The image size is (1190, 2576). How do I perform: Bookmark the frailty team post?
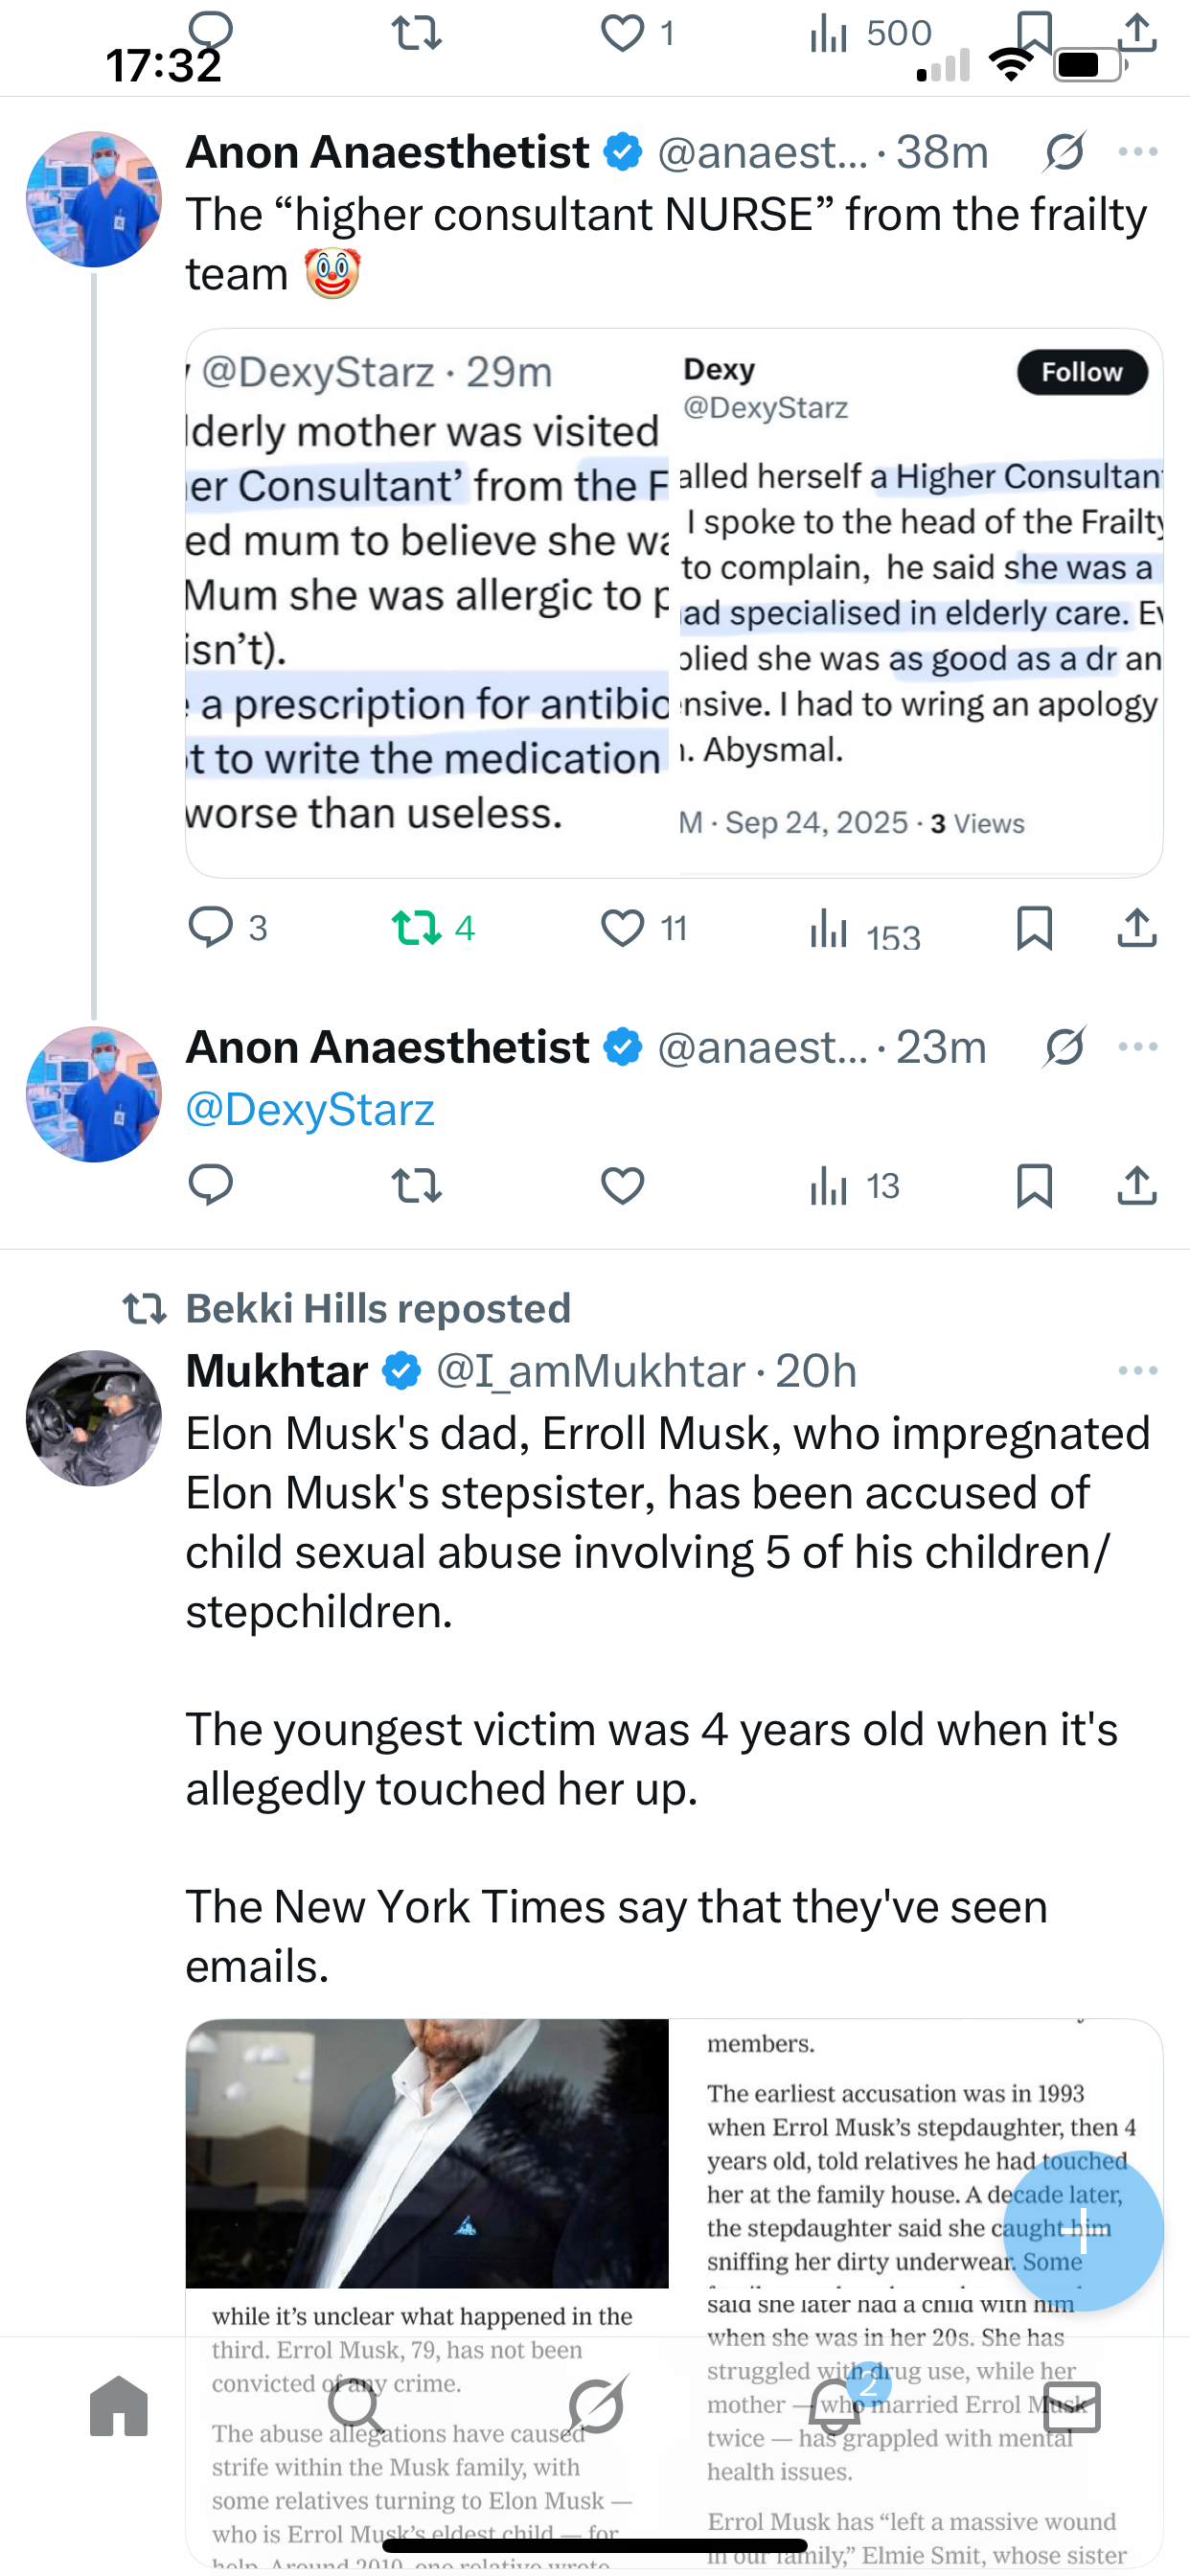1033,928
